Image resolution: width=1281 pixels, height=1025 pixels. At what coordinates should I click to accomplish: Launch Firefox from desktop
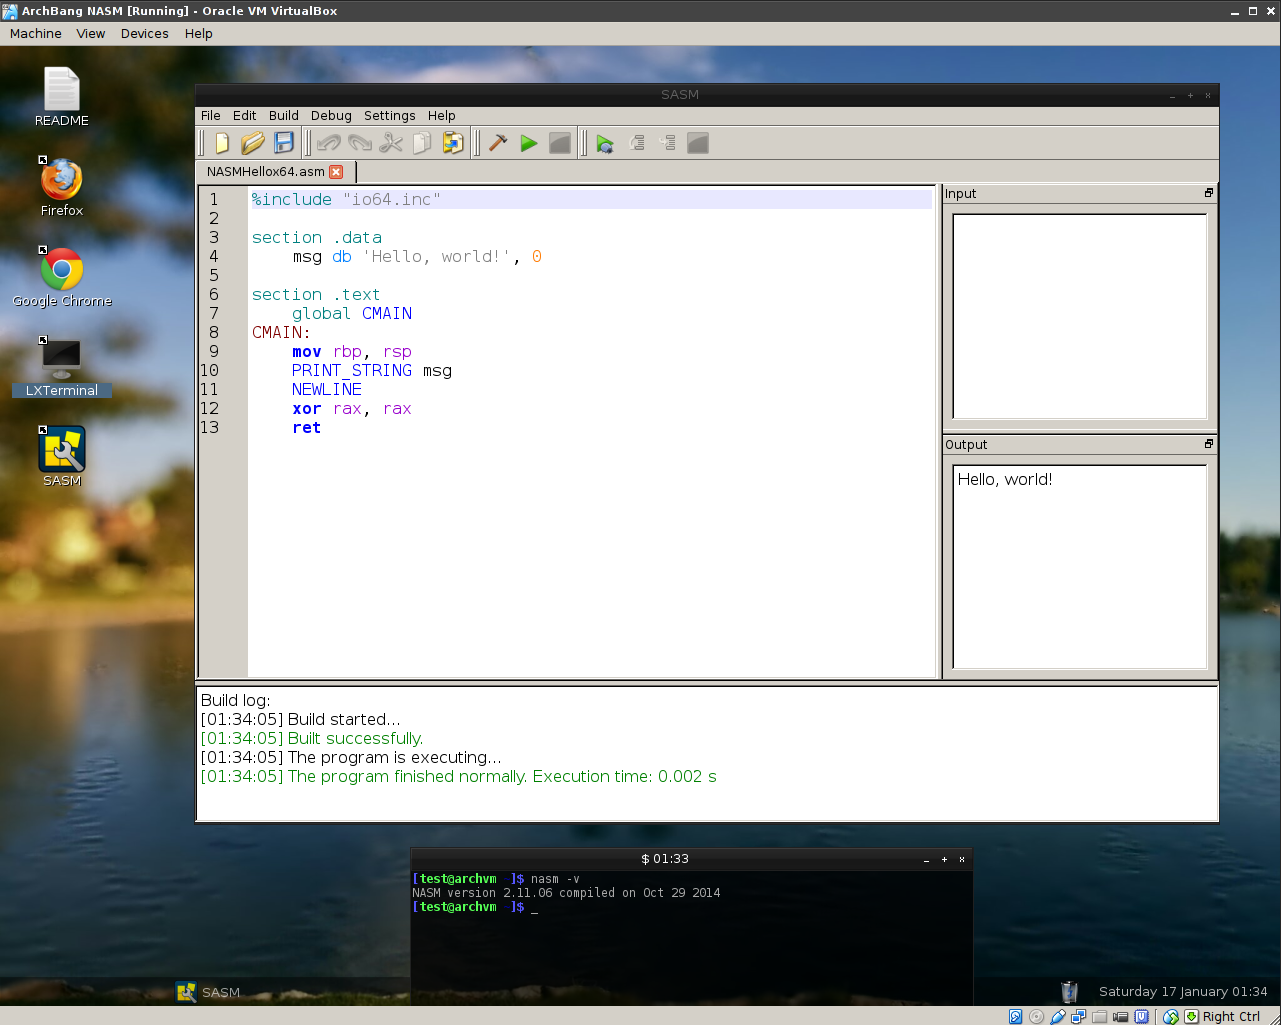coord(61,187)
